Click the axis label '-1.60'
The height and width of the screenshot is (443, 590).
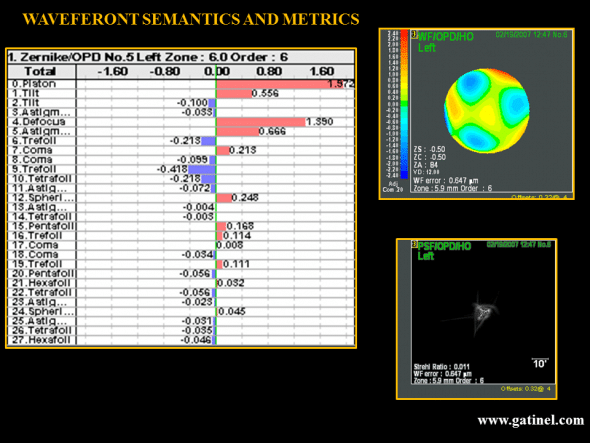pos(113,71)
